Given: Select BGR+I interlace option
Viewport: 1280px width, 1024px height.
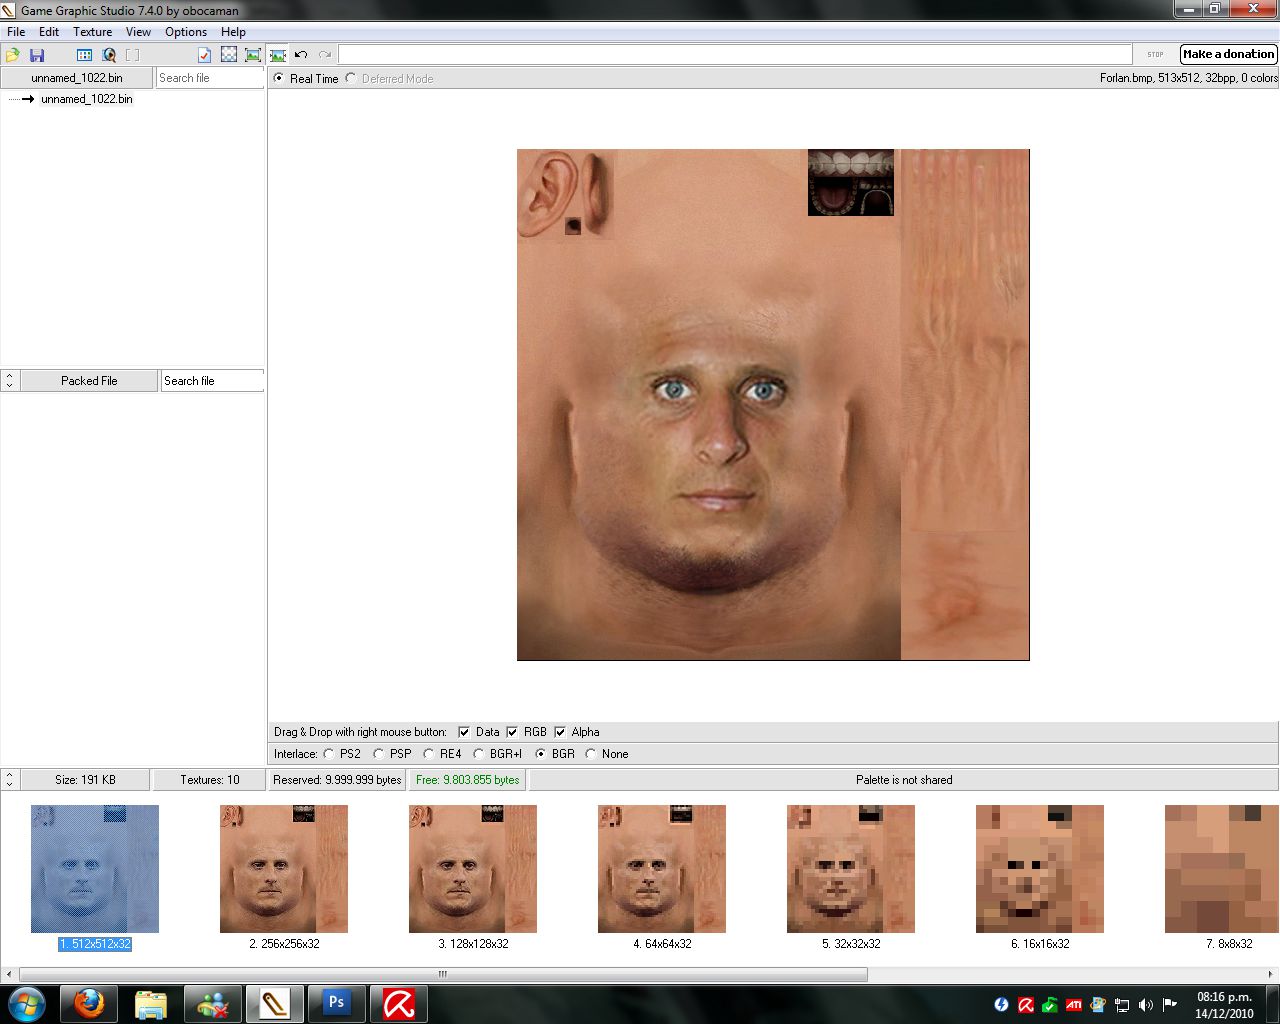Looking at the screenshot, I should point(478,754).
